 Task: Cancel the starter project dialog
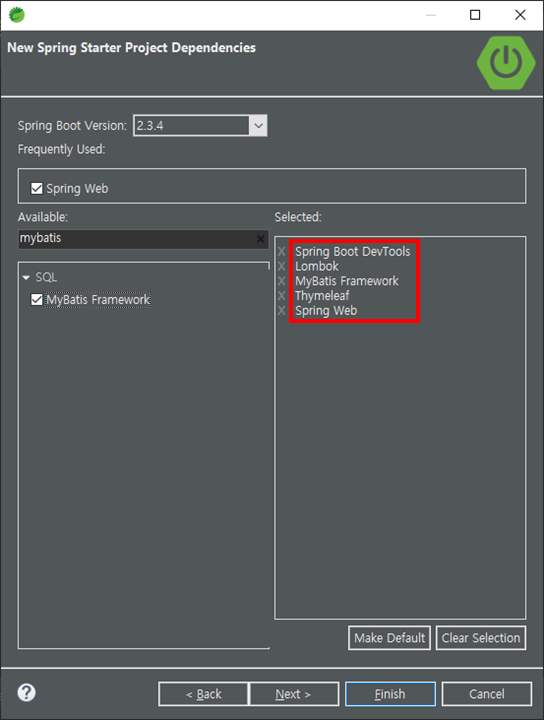click(x=487, y=694)
